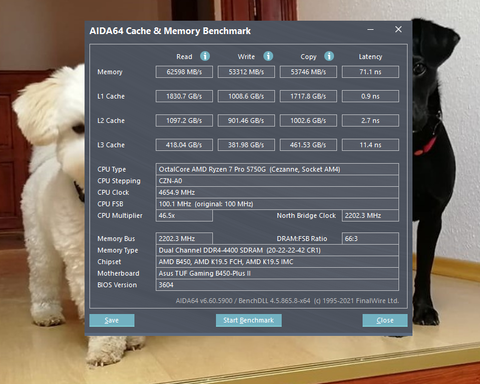Click the DRAM:FSB Ratio label
480x384 pixels.
(302, 239)
